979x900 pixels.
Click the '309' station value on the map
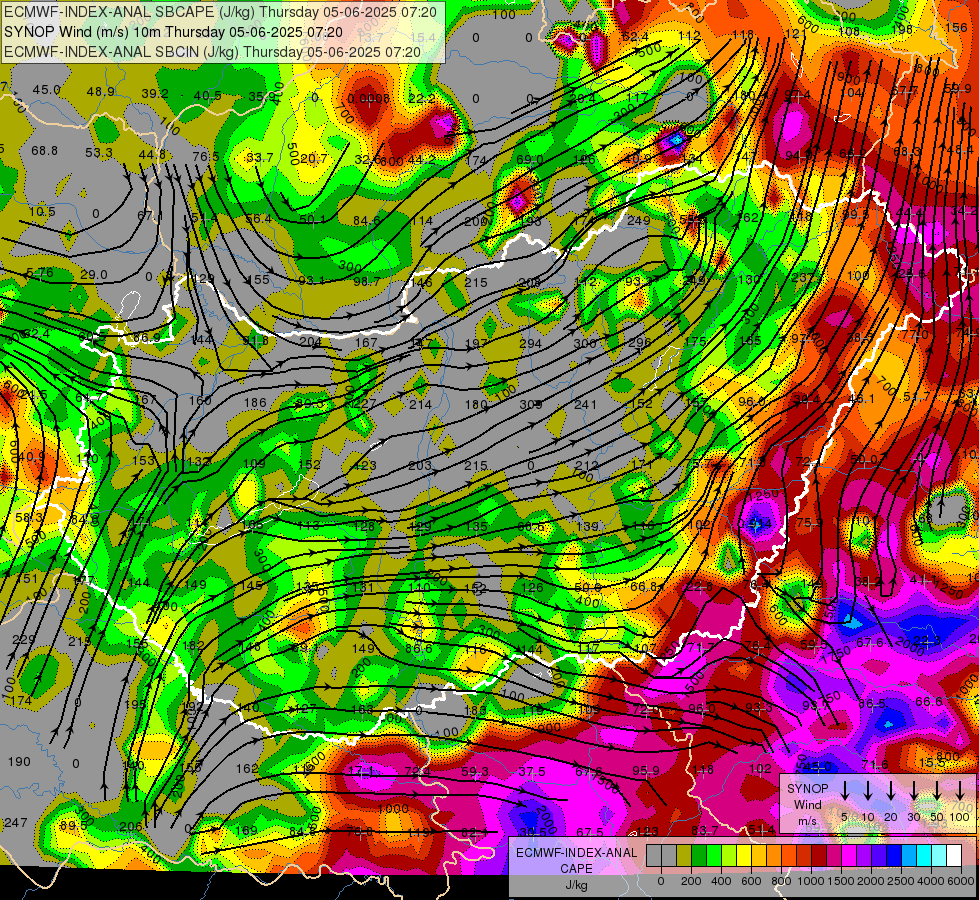click(531, 405)
